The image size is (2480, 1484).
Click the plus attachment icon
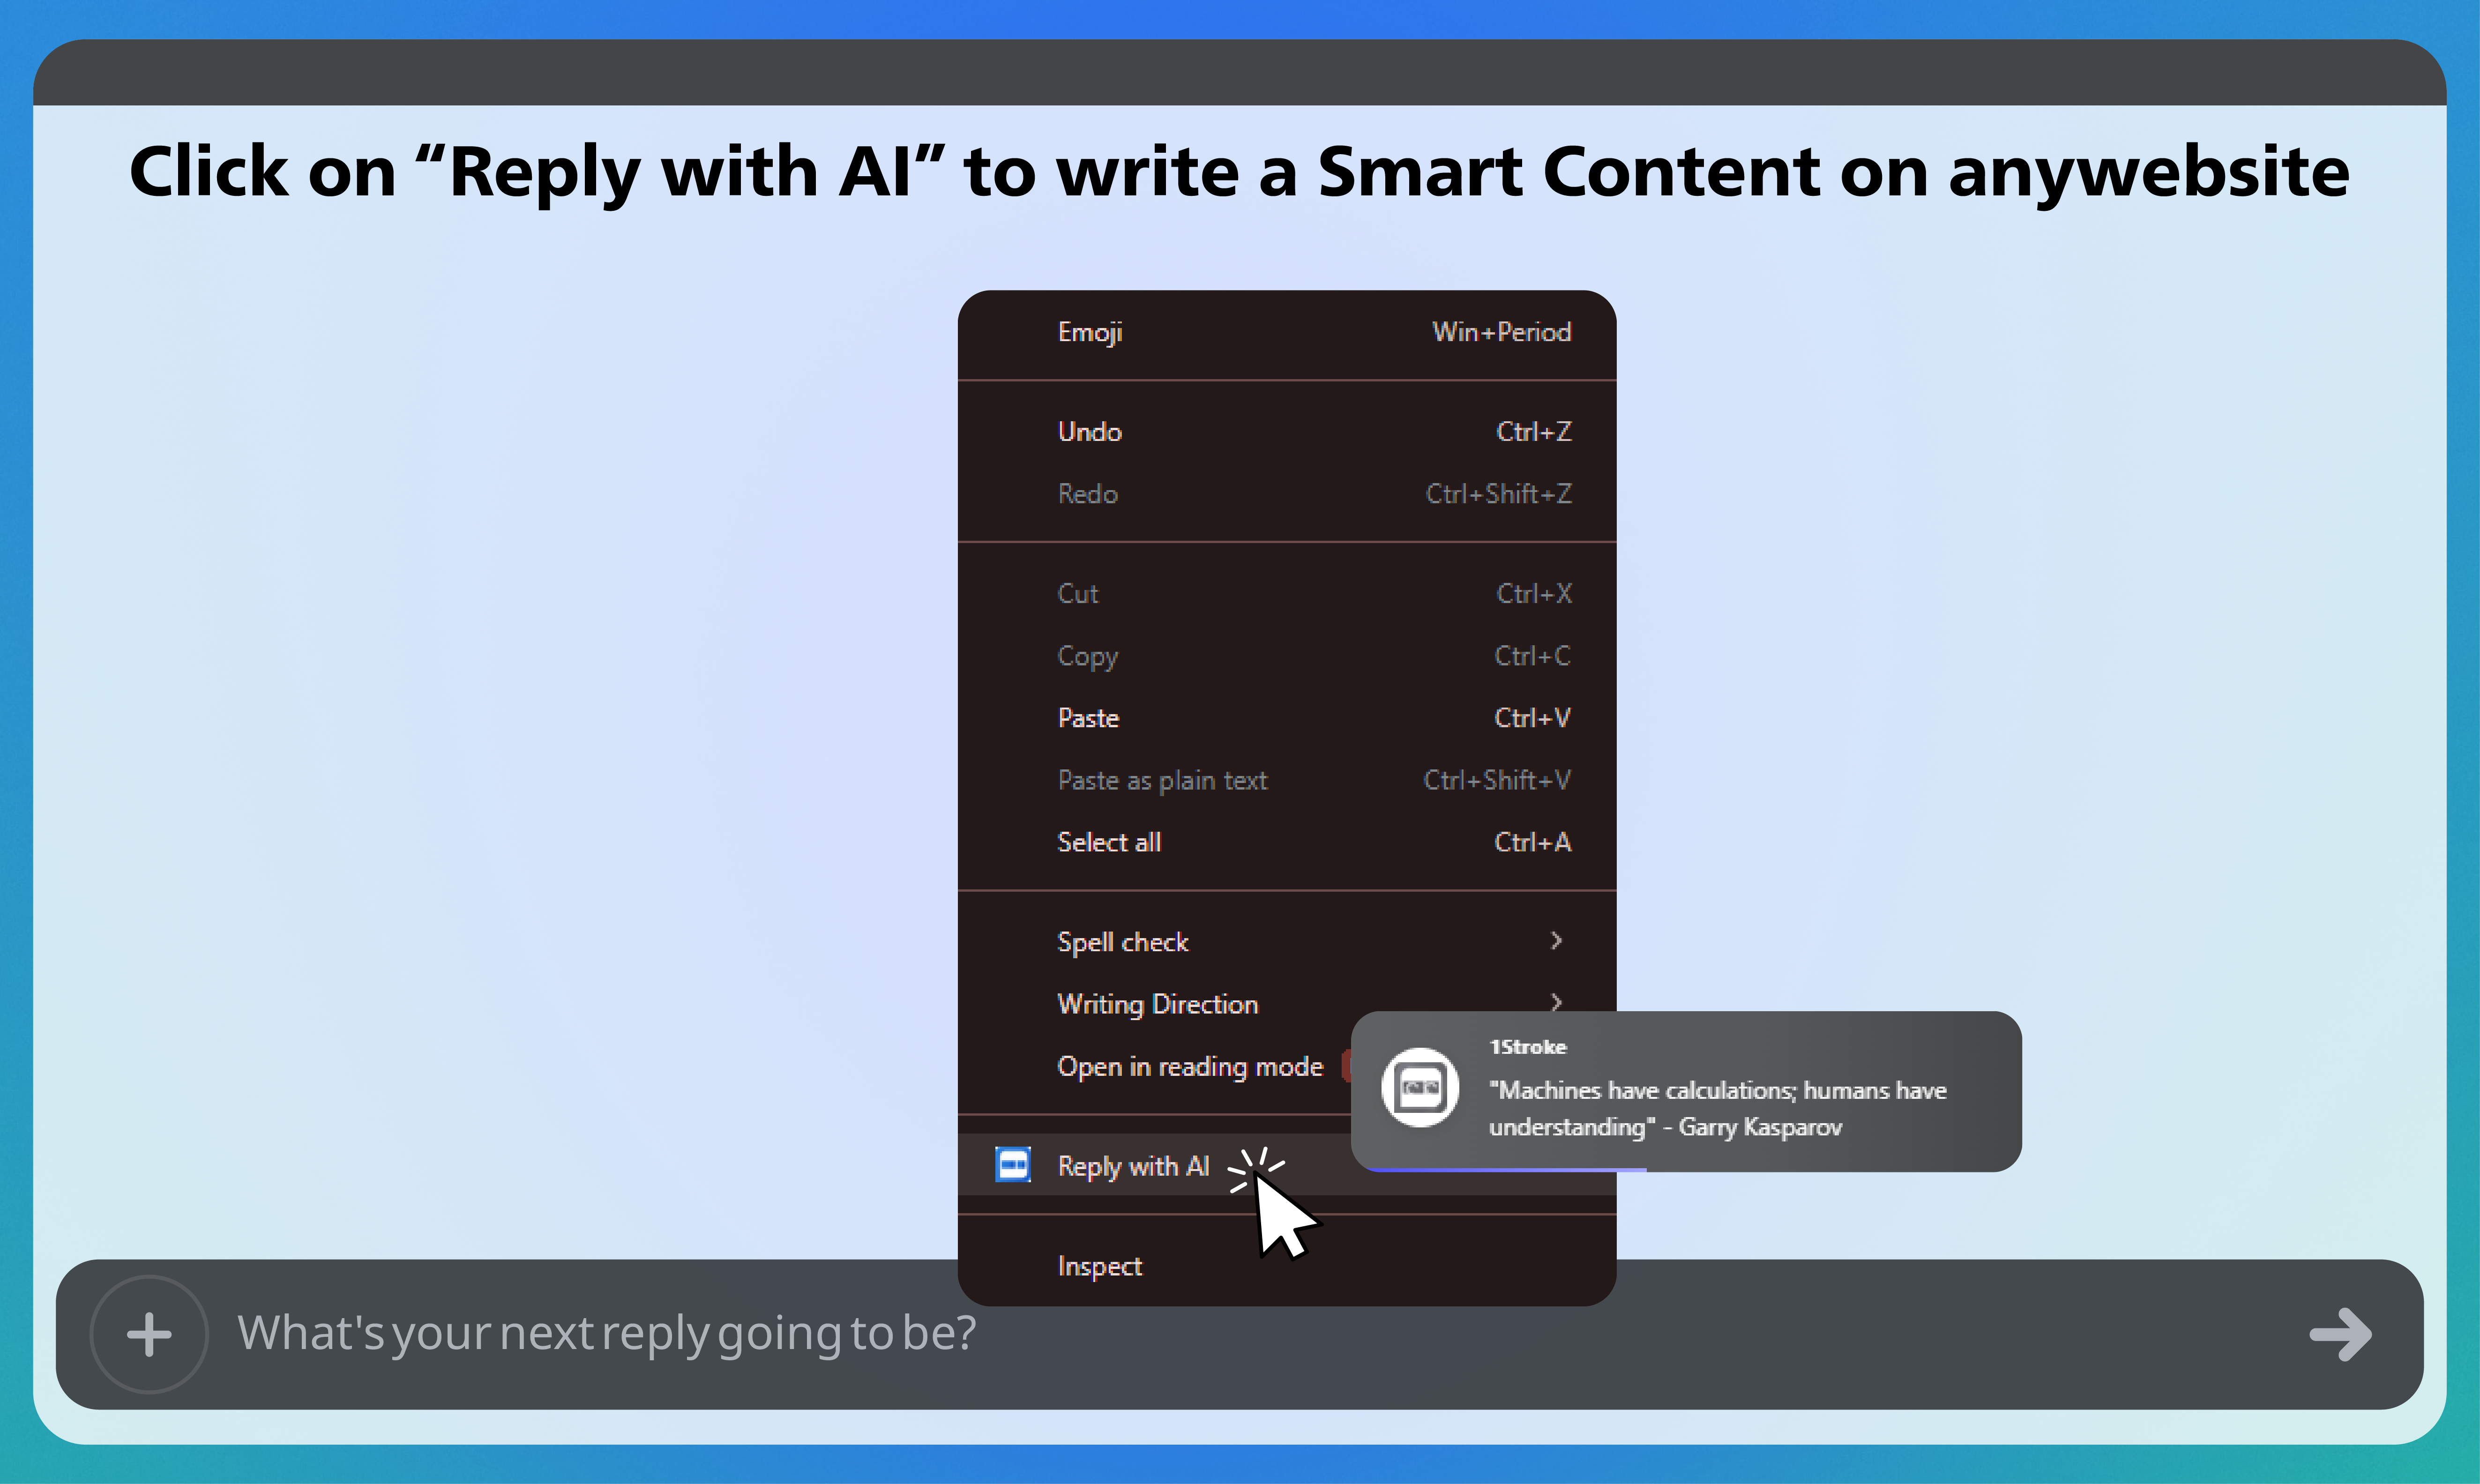(149, 1334)
